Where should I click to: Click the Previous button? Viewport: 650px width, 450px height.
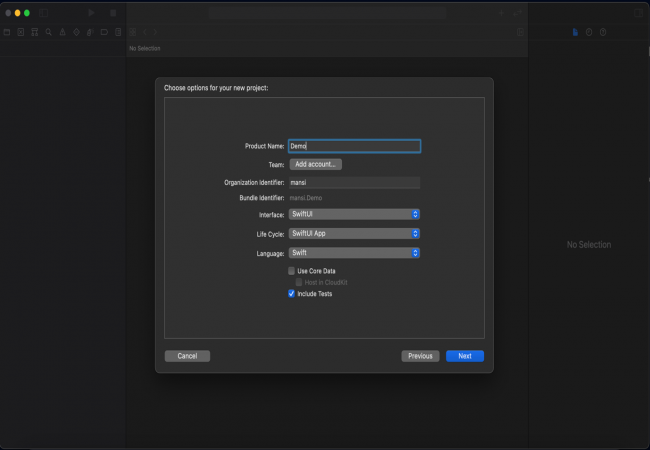[420, 356]
